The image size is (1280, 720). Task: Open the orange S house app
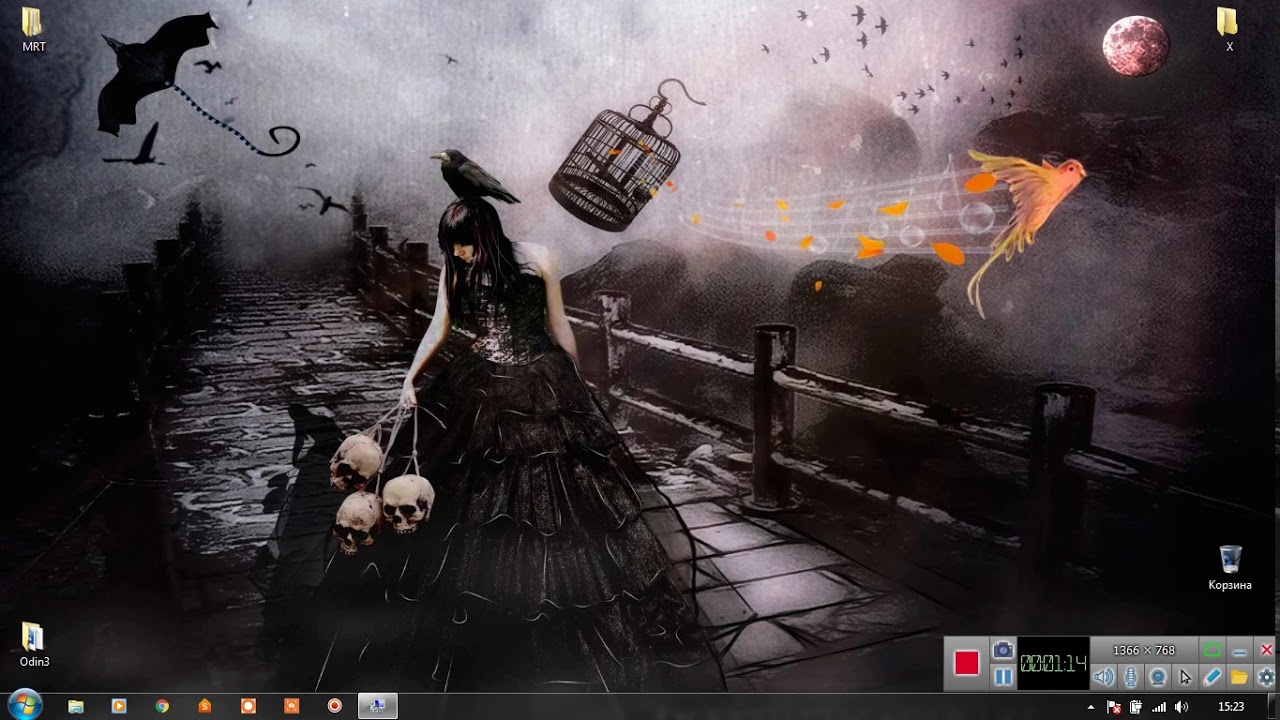click(205, 706)
